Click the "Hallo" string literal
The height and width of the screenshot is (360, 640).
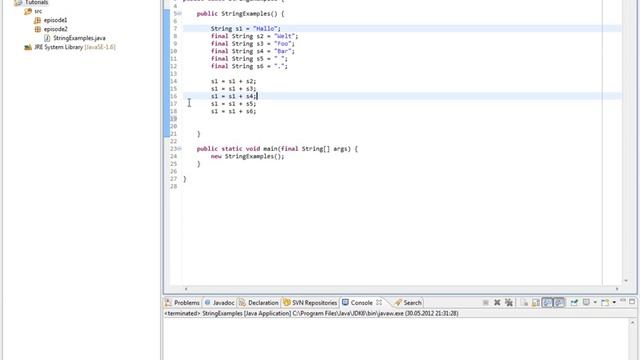[265, 29]
